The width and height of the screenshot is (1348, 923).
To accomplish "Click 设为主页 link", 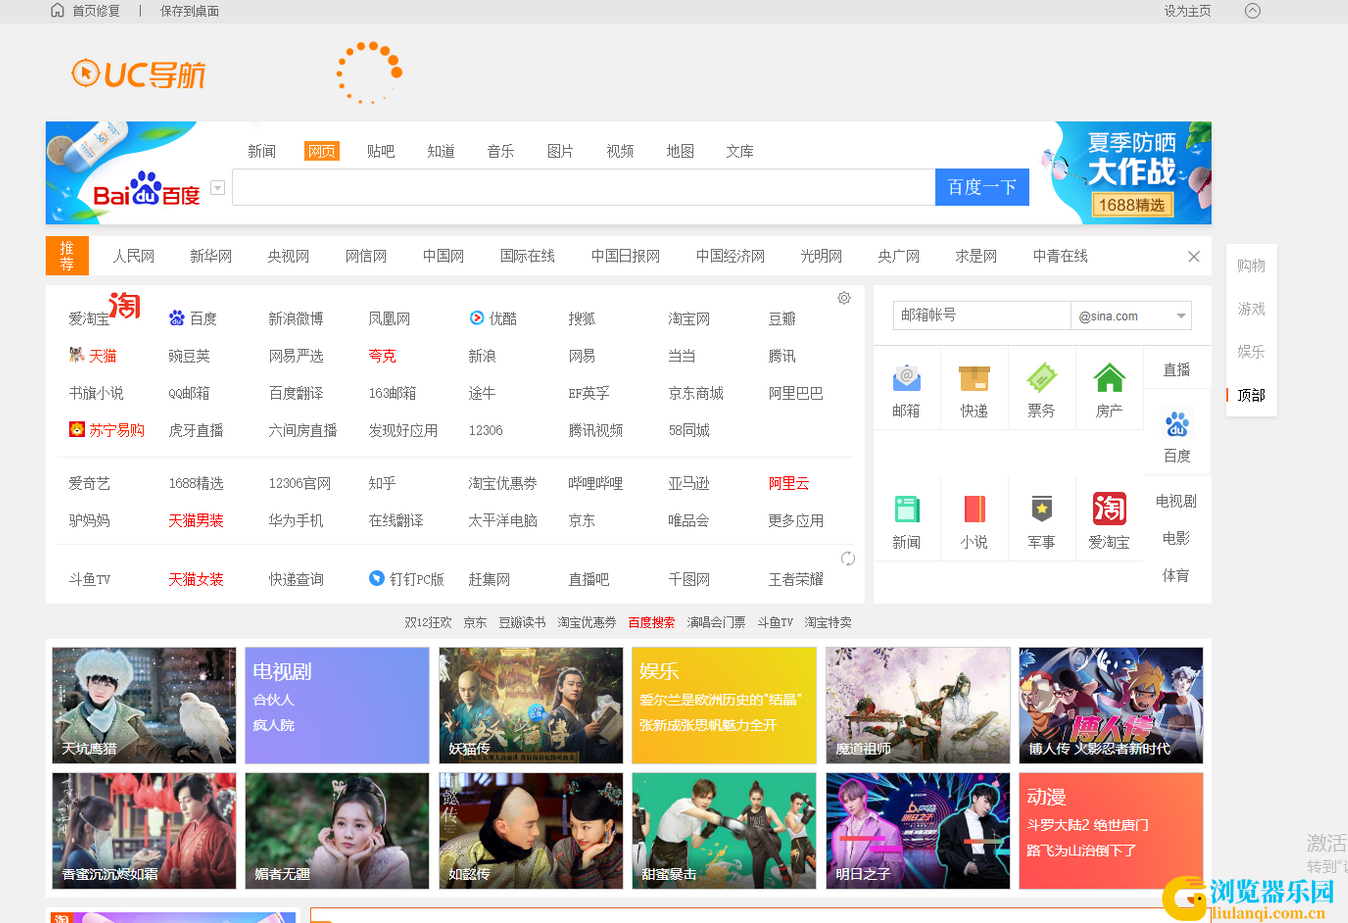I will 1187,11.
